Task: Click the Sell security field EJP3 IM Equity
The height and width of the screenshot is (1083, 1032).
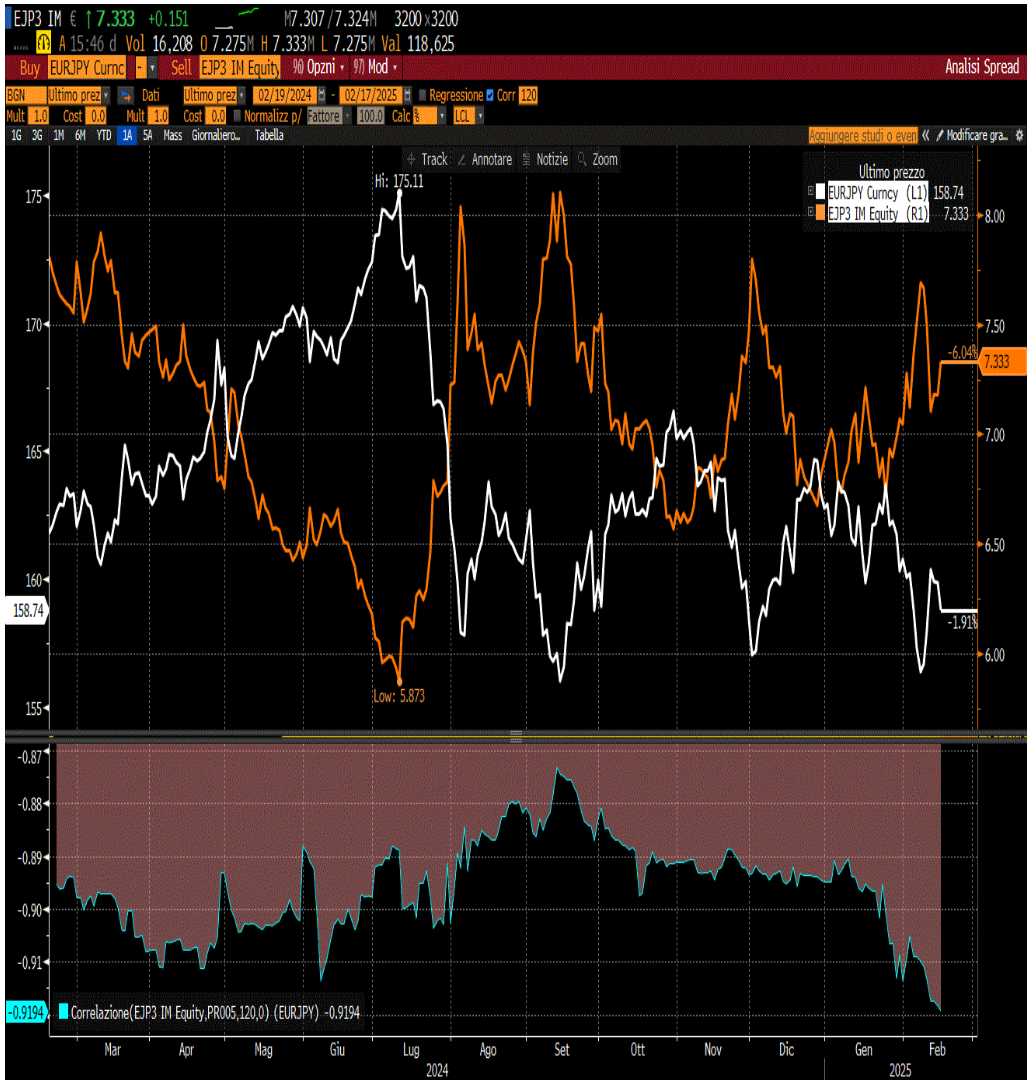Action: coord(240,68)
